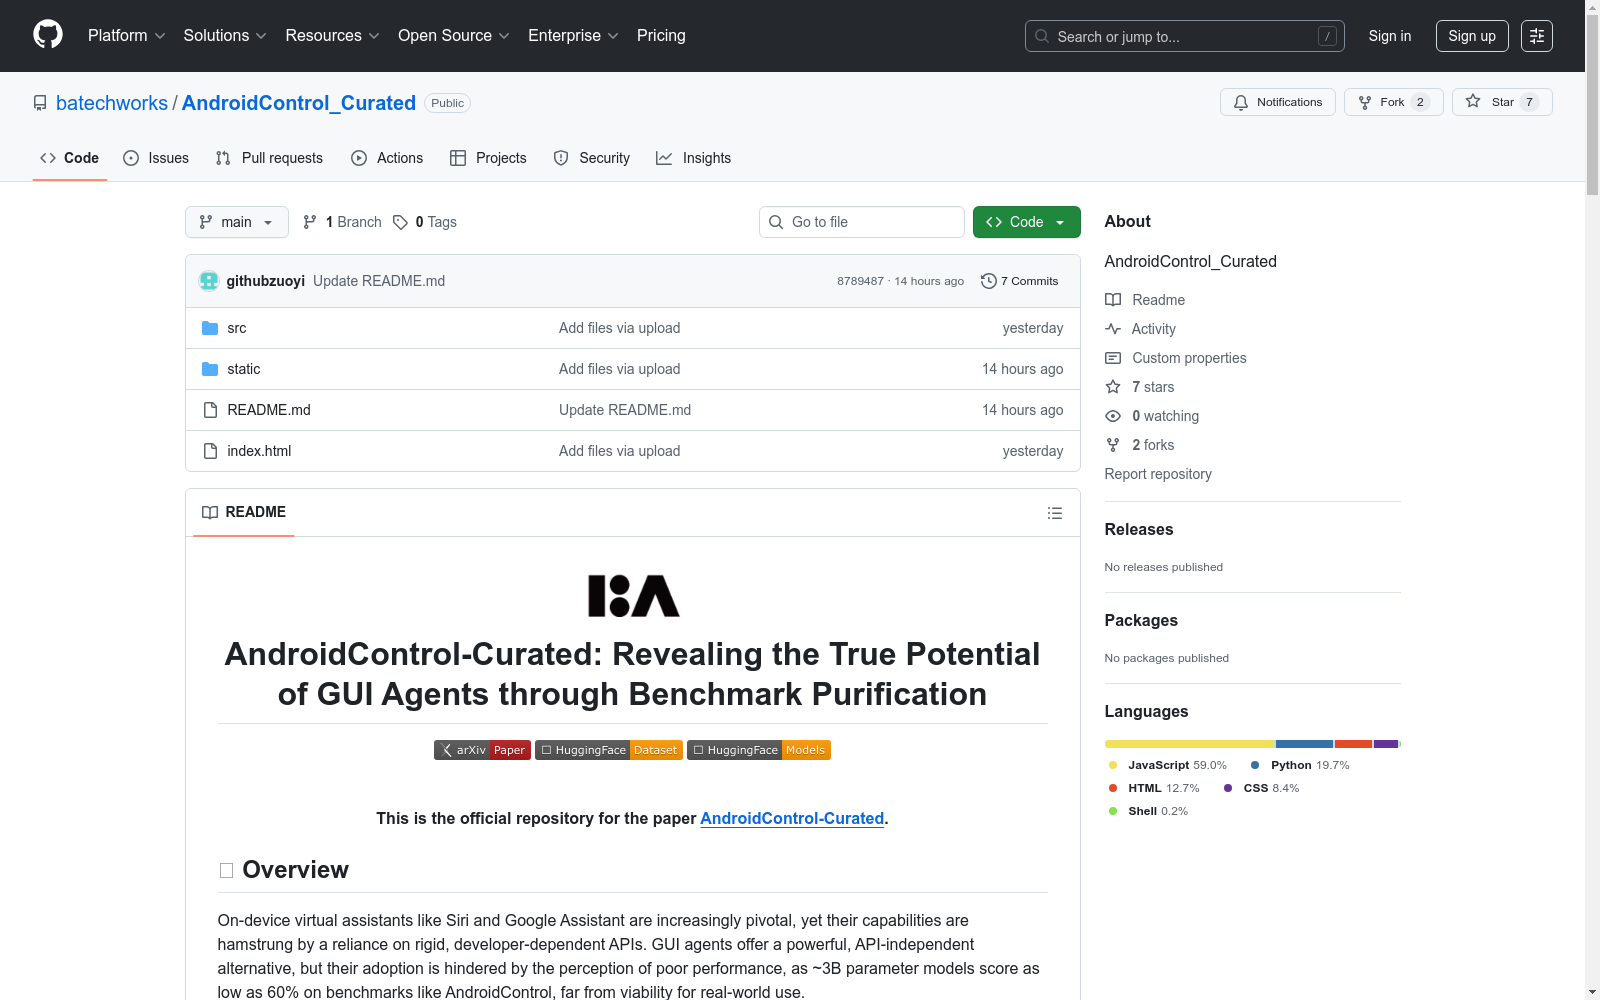This screenshot has height=1000, width=1600.
Task: Open the README outline list icon
Action: (1055, 513)
